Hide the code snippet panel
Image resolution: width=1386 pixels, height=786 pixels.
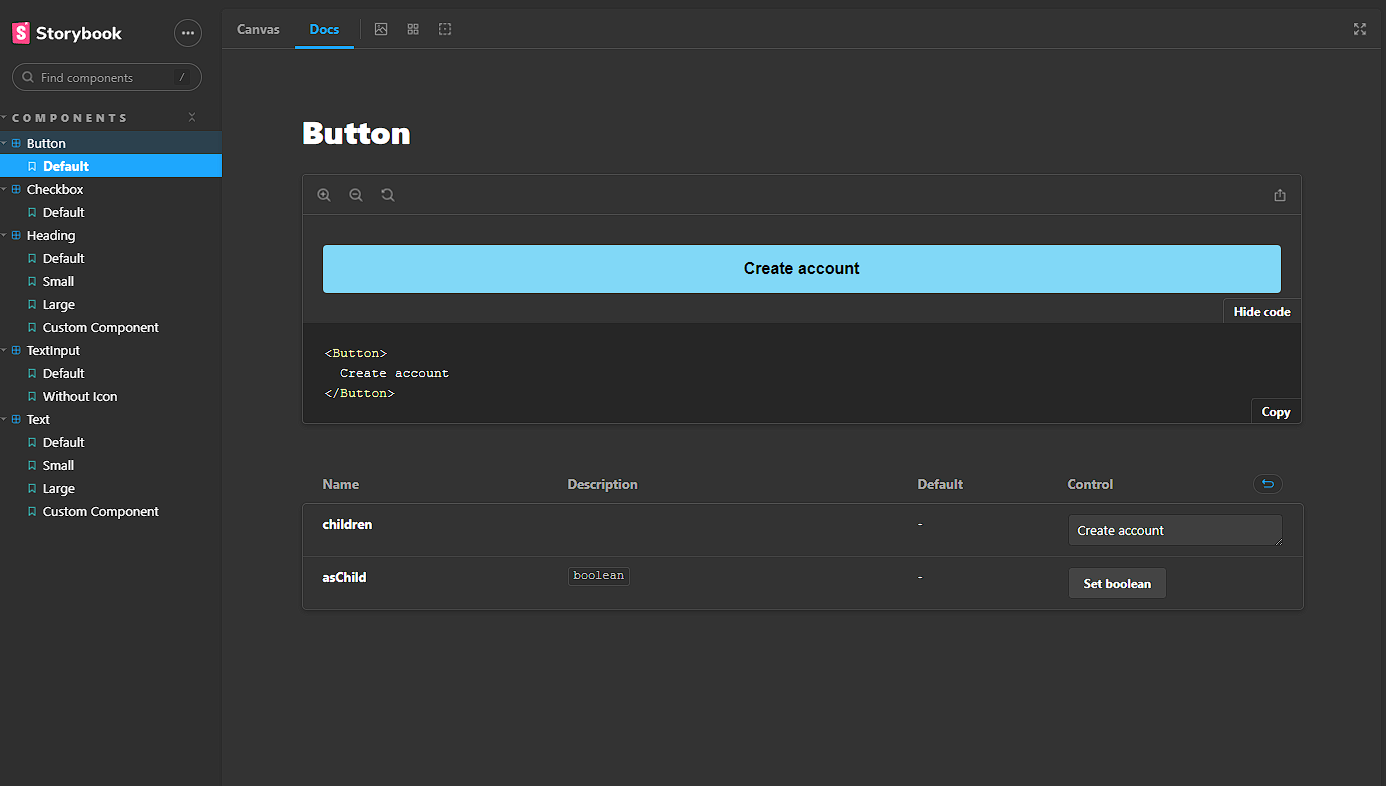click(x=1261, y=310)
